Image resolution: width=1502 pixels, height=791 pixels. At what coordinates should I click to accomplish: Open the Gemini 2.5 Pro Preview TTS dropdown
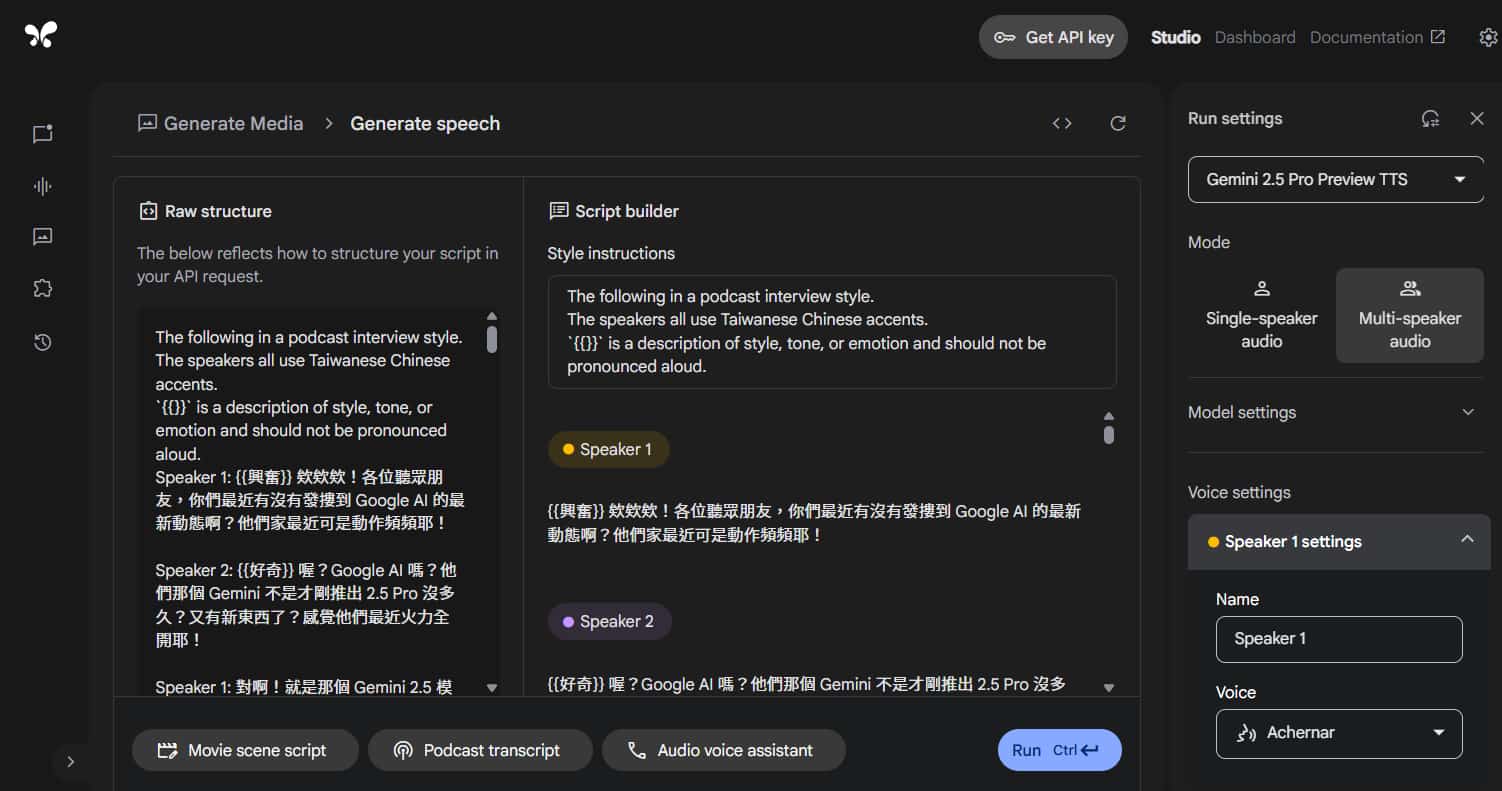[1335, 179]
